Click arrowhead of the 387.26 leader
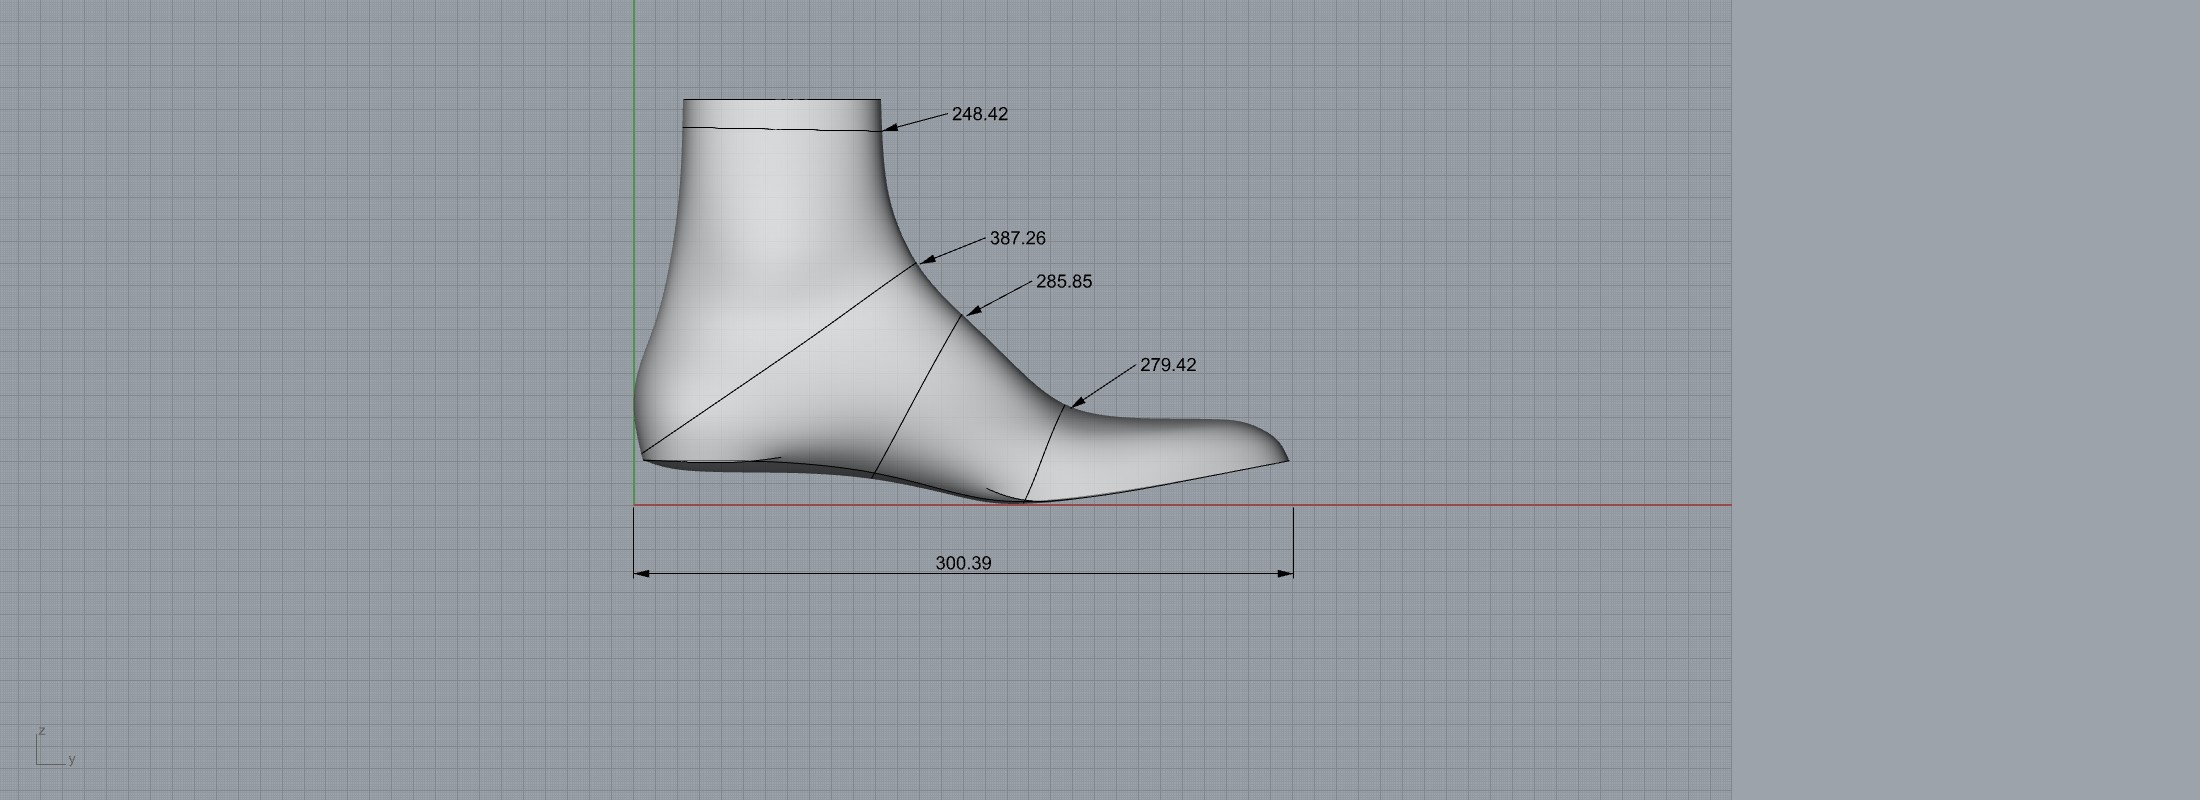Image resolution: width=2200 pixels, height=800 pixels. 923,261
